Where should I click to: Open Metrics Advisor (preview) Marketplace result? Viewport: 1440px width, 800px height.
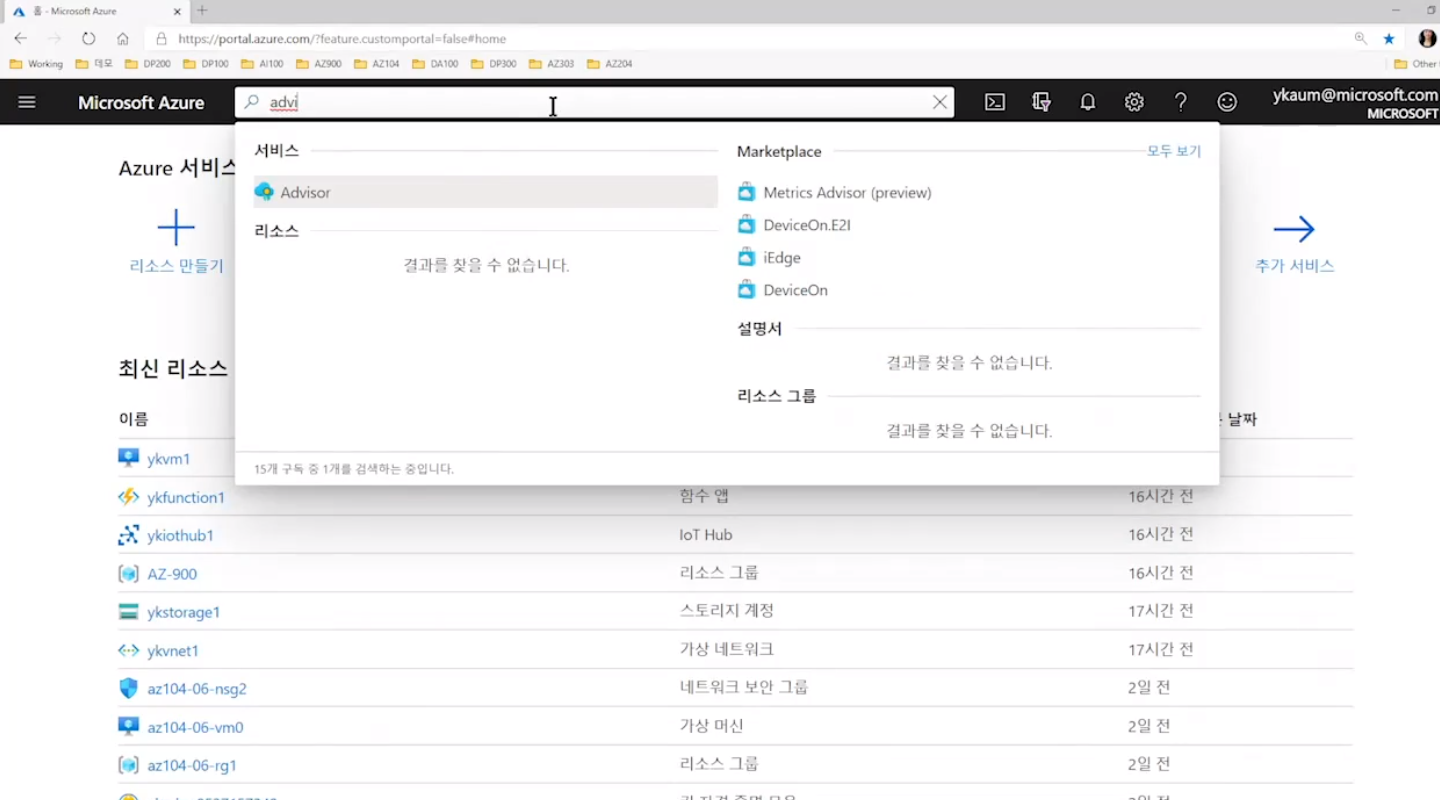(847, 192)
